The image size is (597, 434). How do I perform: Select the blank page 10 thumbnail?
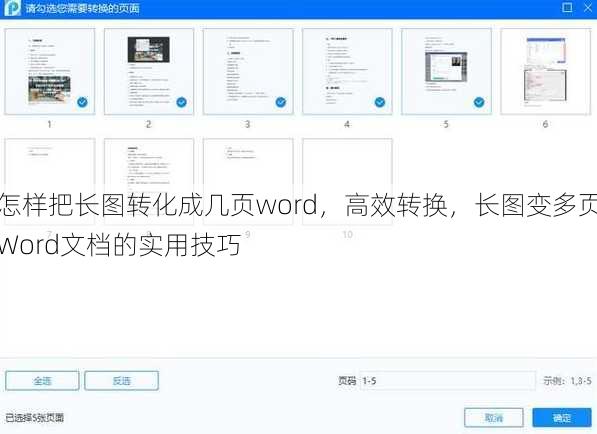(x=347, y=181)
